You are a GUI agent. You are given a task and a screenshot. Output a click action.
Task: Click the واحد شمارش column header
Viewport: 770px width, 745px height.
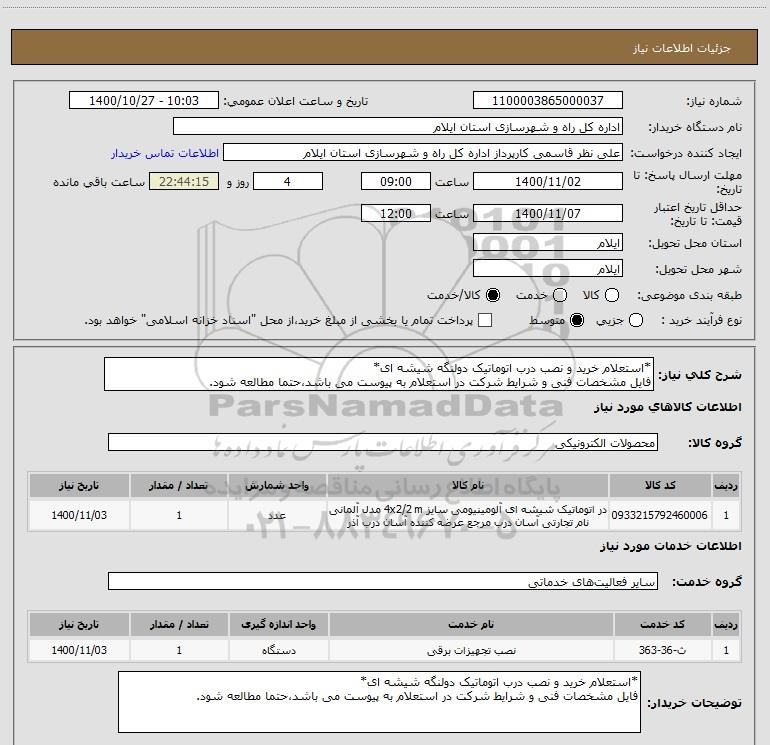tap(277, 486)
